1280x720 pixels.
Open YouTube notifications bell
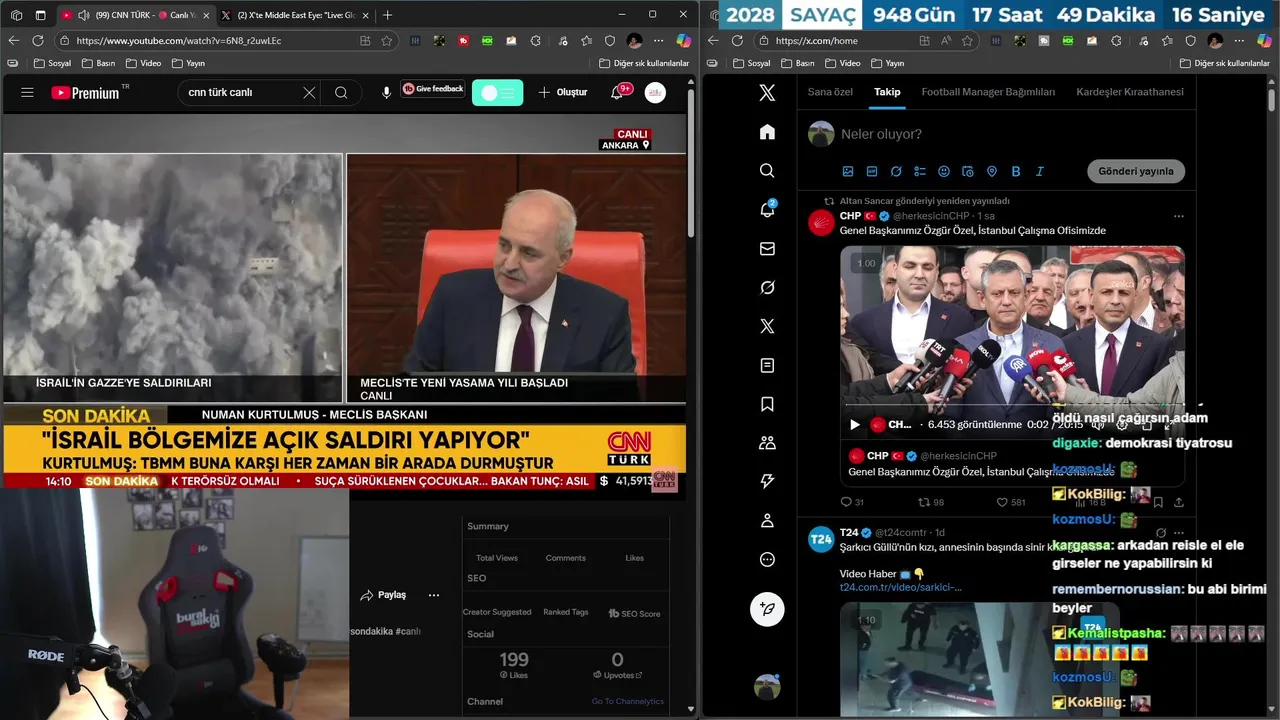tap(618, 92)
